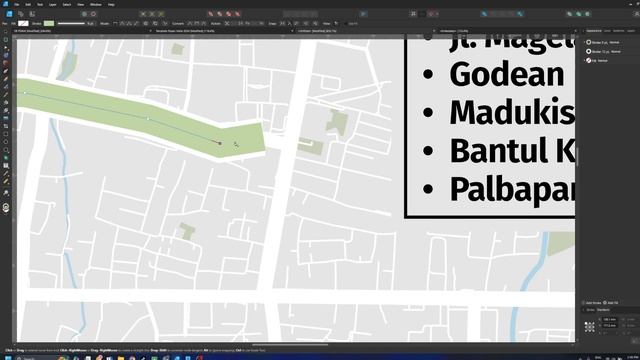The width and height of the screenshot is (640, 360).
Task: Click the red end node of pen path
Action: tap(220, 143)
